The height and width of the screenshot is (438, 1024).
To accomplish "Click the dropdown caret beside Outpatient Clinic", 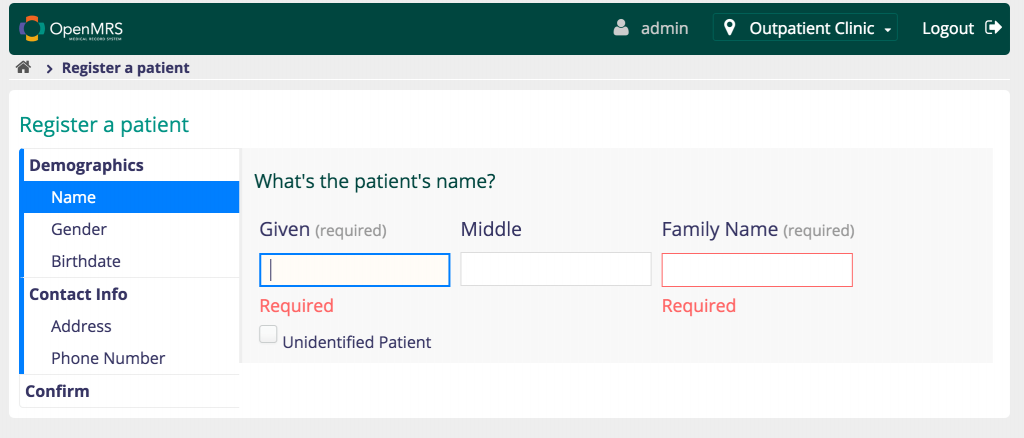I will click(x=887, y=30).
